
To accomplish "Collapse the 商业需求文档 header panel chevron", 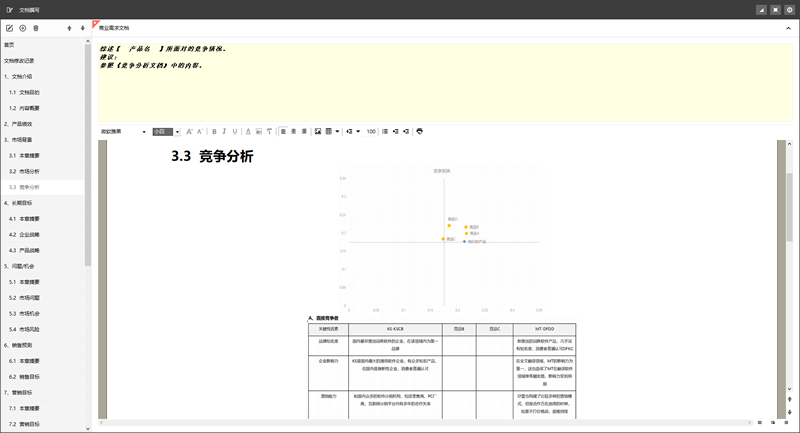I will (788, 28).
